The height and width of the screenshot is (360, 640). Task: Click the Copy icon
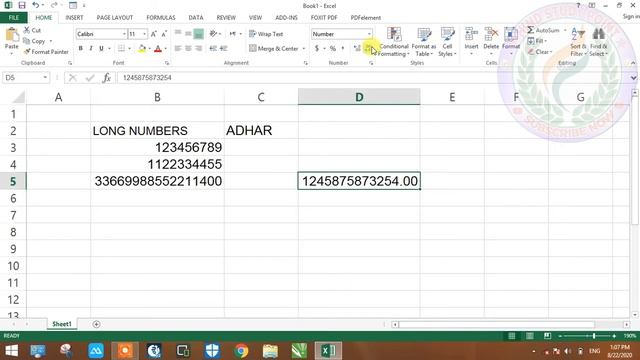click(x=27, y=41)
